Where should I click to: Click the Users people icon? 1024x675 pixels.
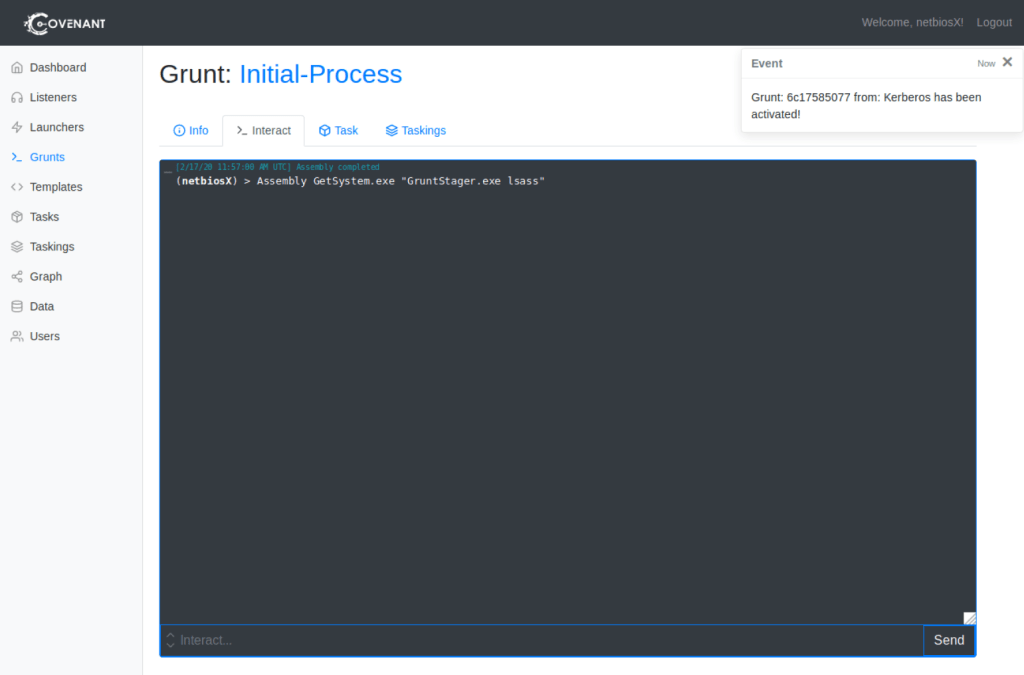pyautogui.click(x=17, y=337)
